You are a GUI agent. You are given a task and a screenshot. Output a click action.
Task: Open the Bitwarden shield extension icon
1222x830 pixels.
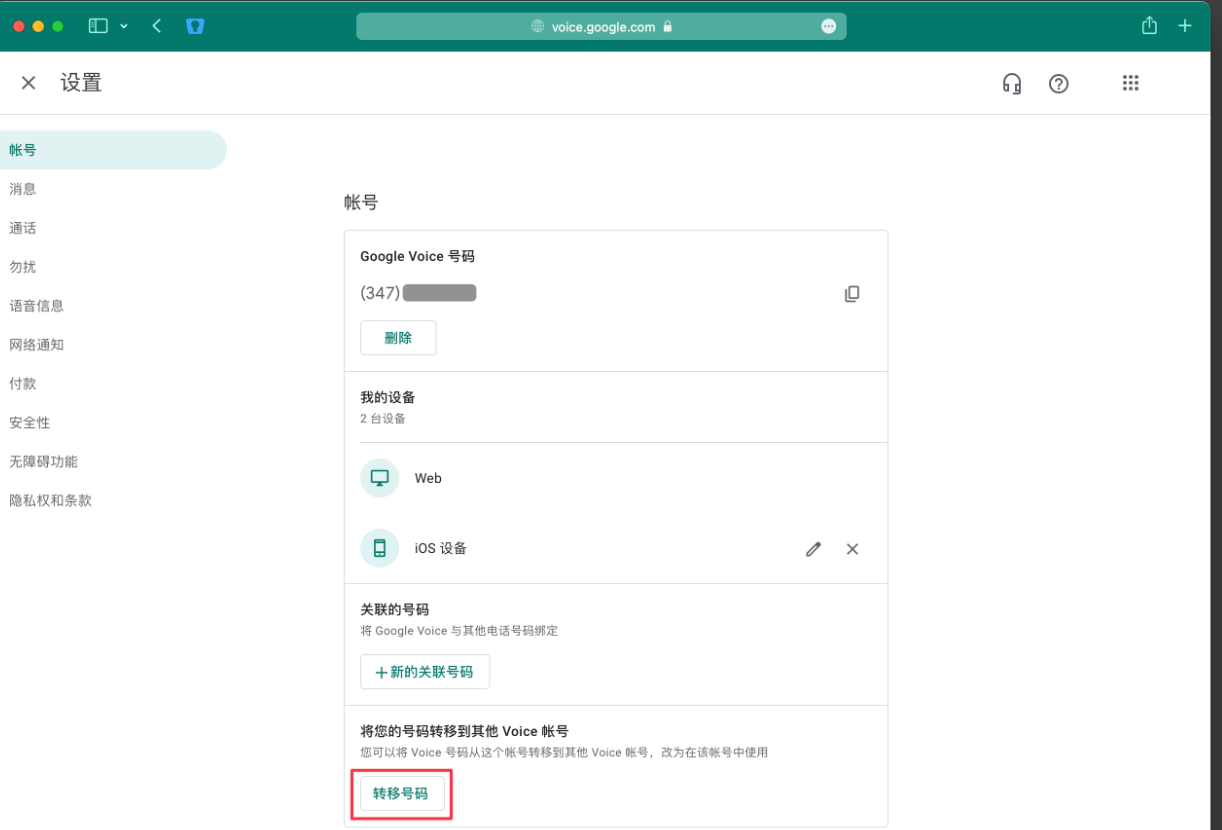tap(196, 26)
